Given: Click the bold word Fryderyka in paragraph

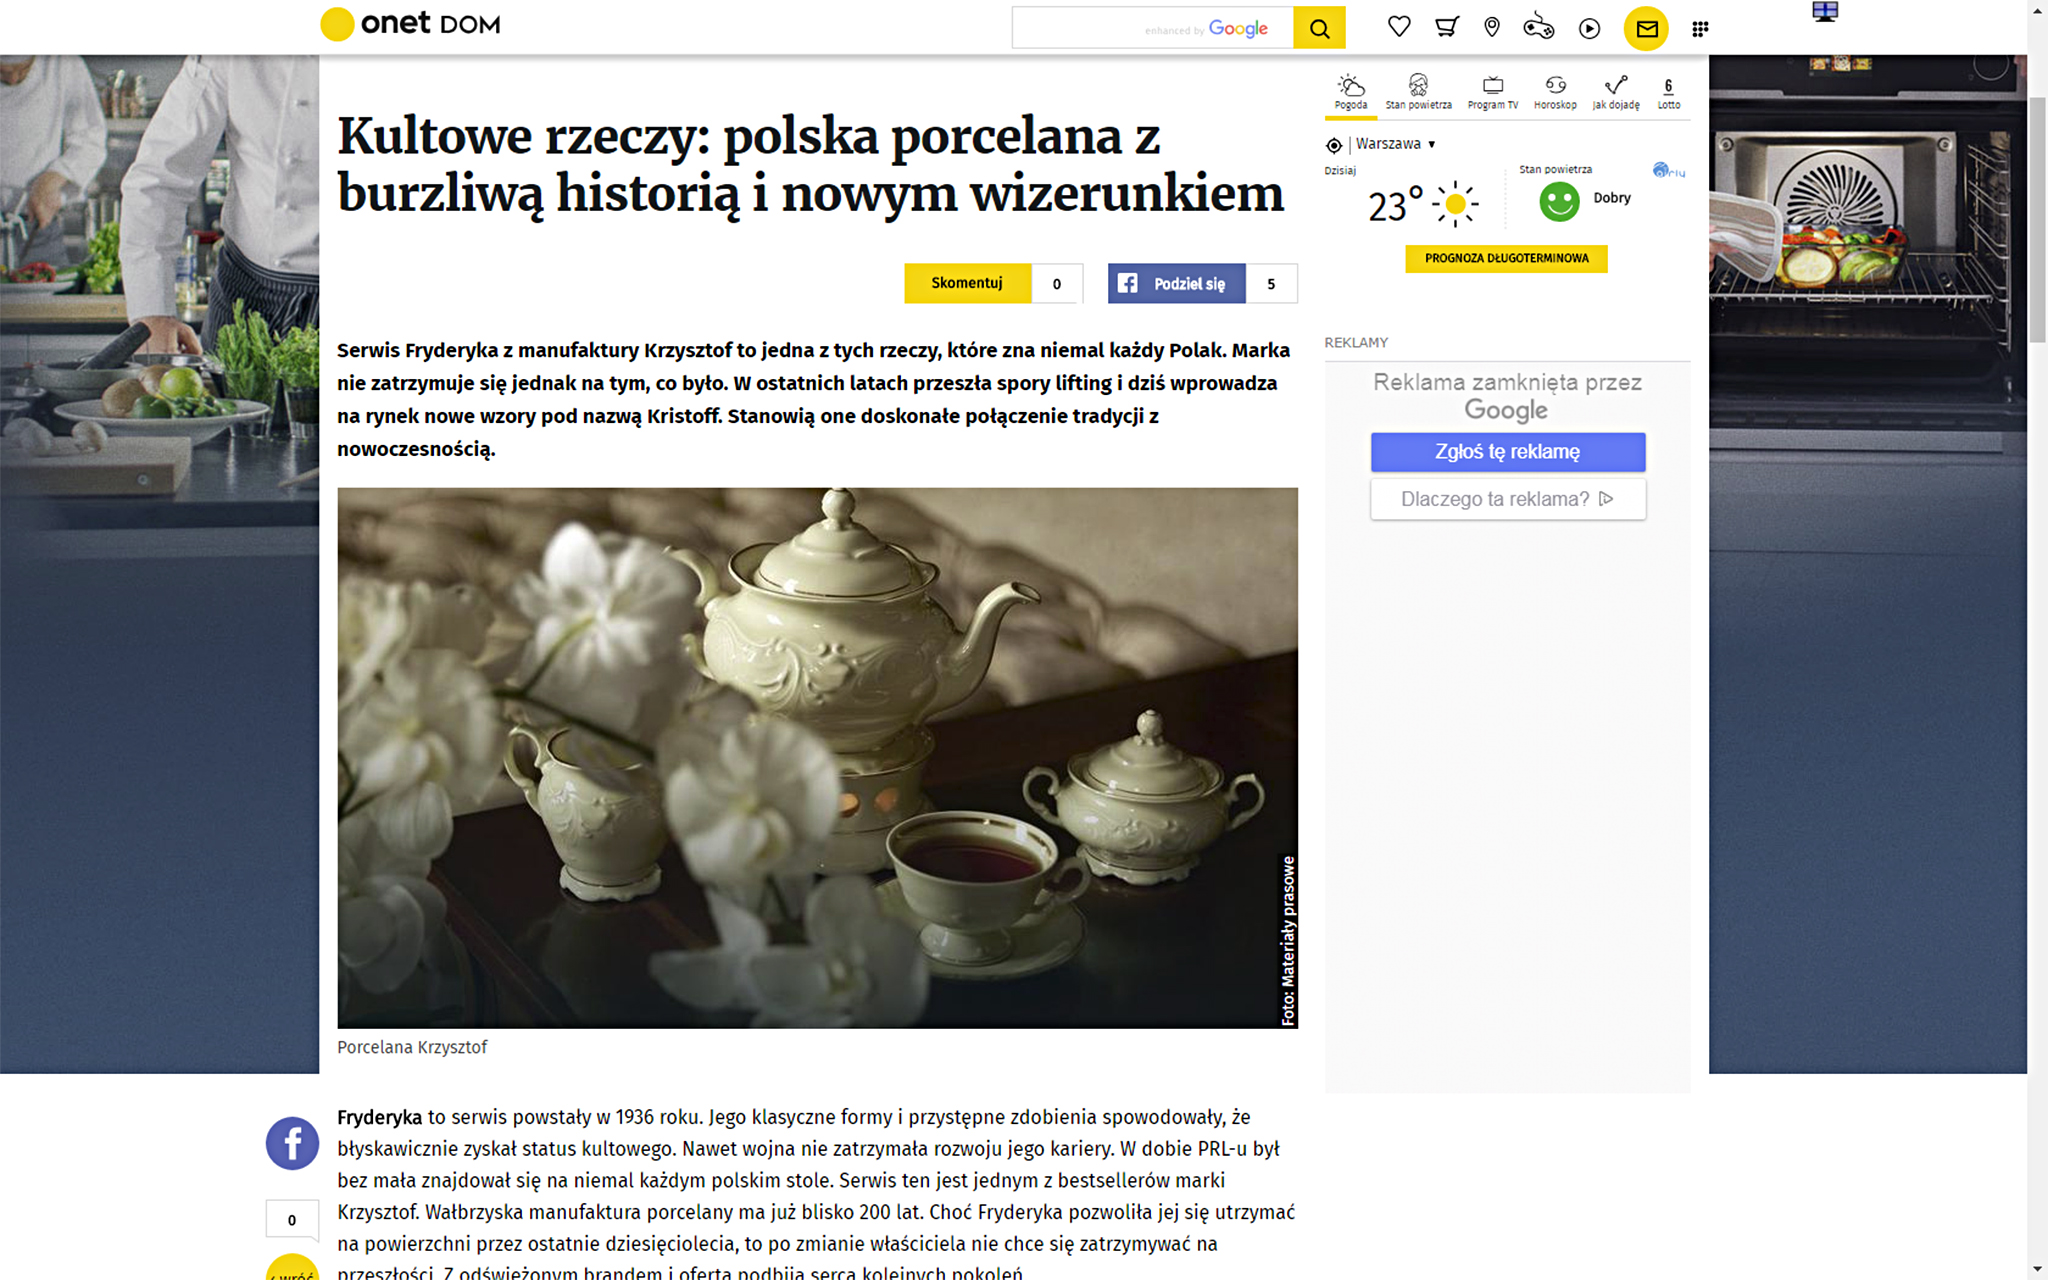Looking at the screenshot, I should pyautogui.click(x=379, y=1117).
